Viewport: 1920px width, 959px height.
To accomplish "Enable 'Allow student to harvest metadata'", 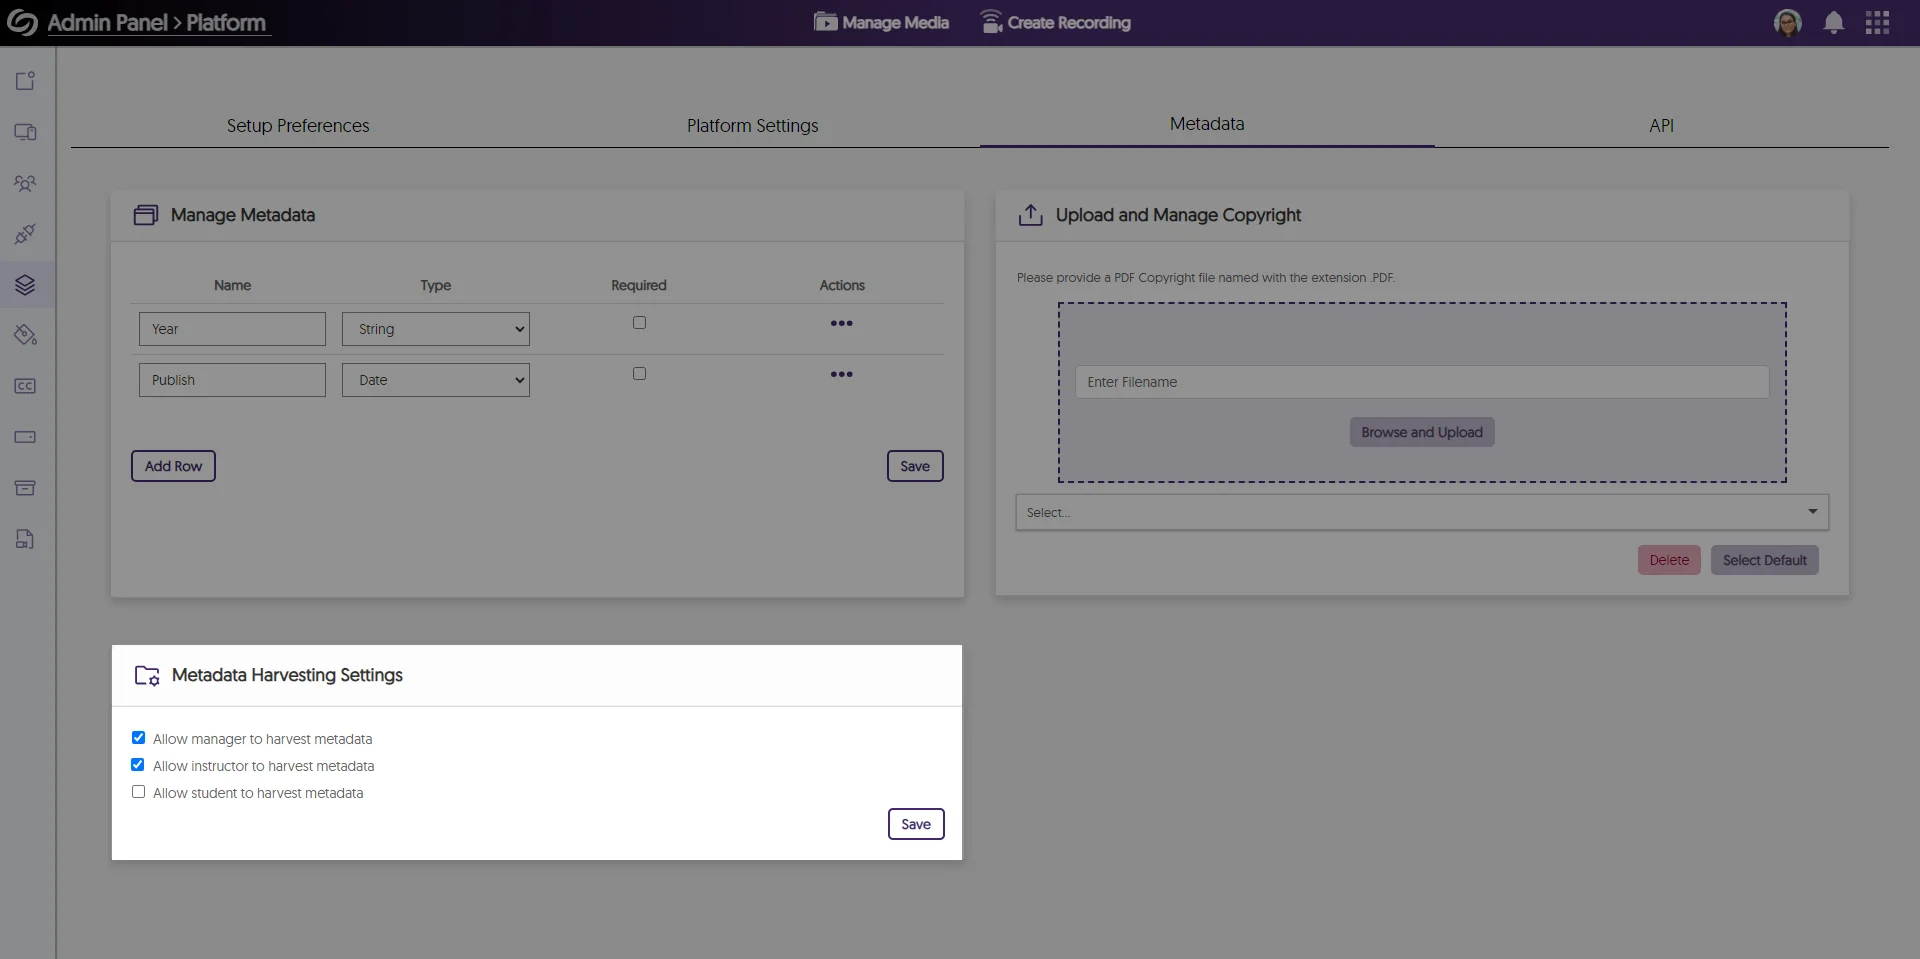I will 138,791.
